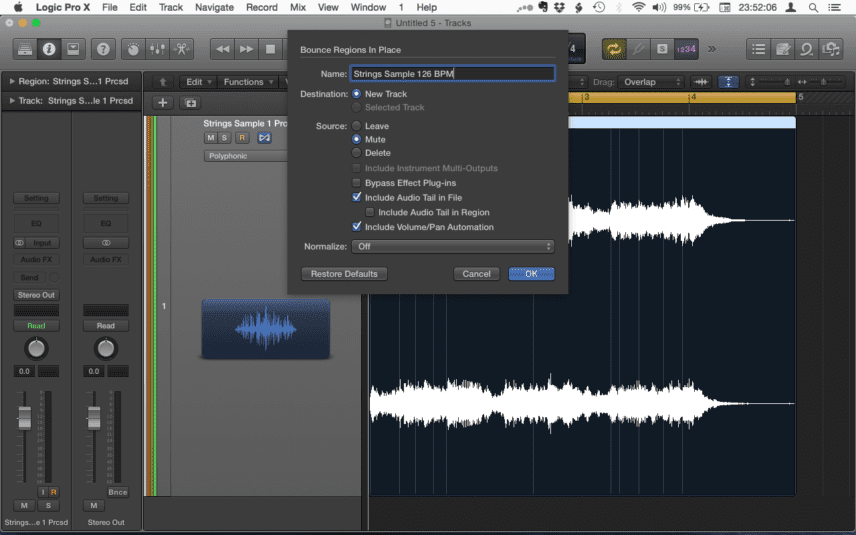Toggle the waveform zoom icon
856x535 pixels.
point(701,82)
